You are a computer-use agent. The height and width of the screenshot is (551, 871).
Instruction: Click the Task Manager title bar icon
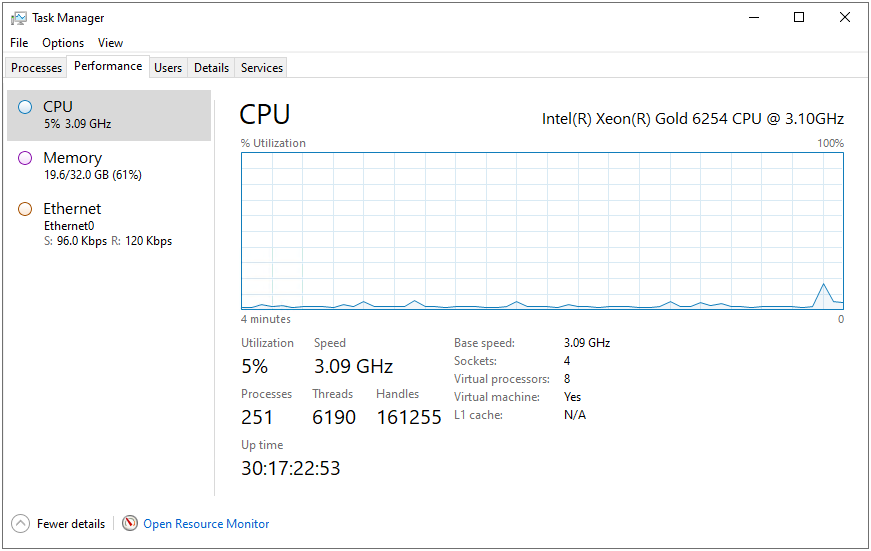[x=18, y=18]
